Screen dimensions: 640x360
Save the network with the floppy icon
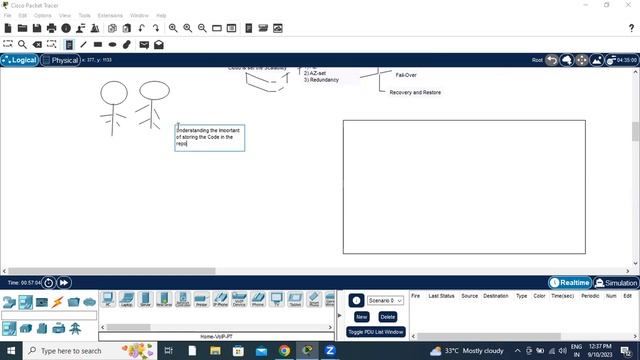click(x=37, y=28)
